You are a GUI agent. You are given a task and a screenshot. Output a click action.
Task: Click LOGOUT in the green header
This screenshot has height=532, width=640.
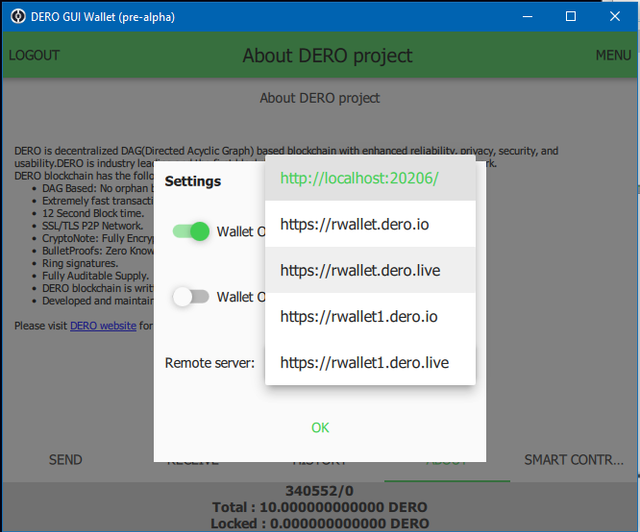[34, 55]
